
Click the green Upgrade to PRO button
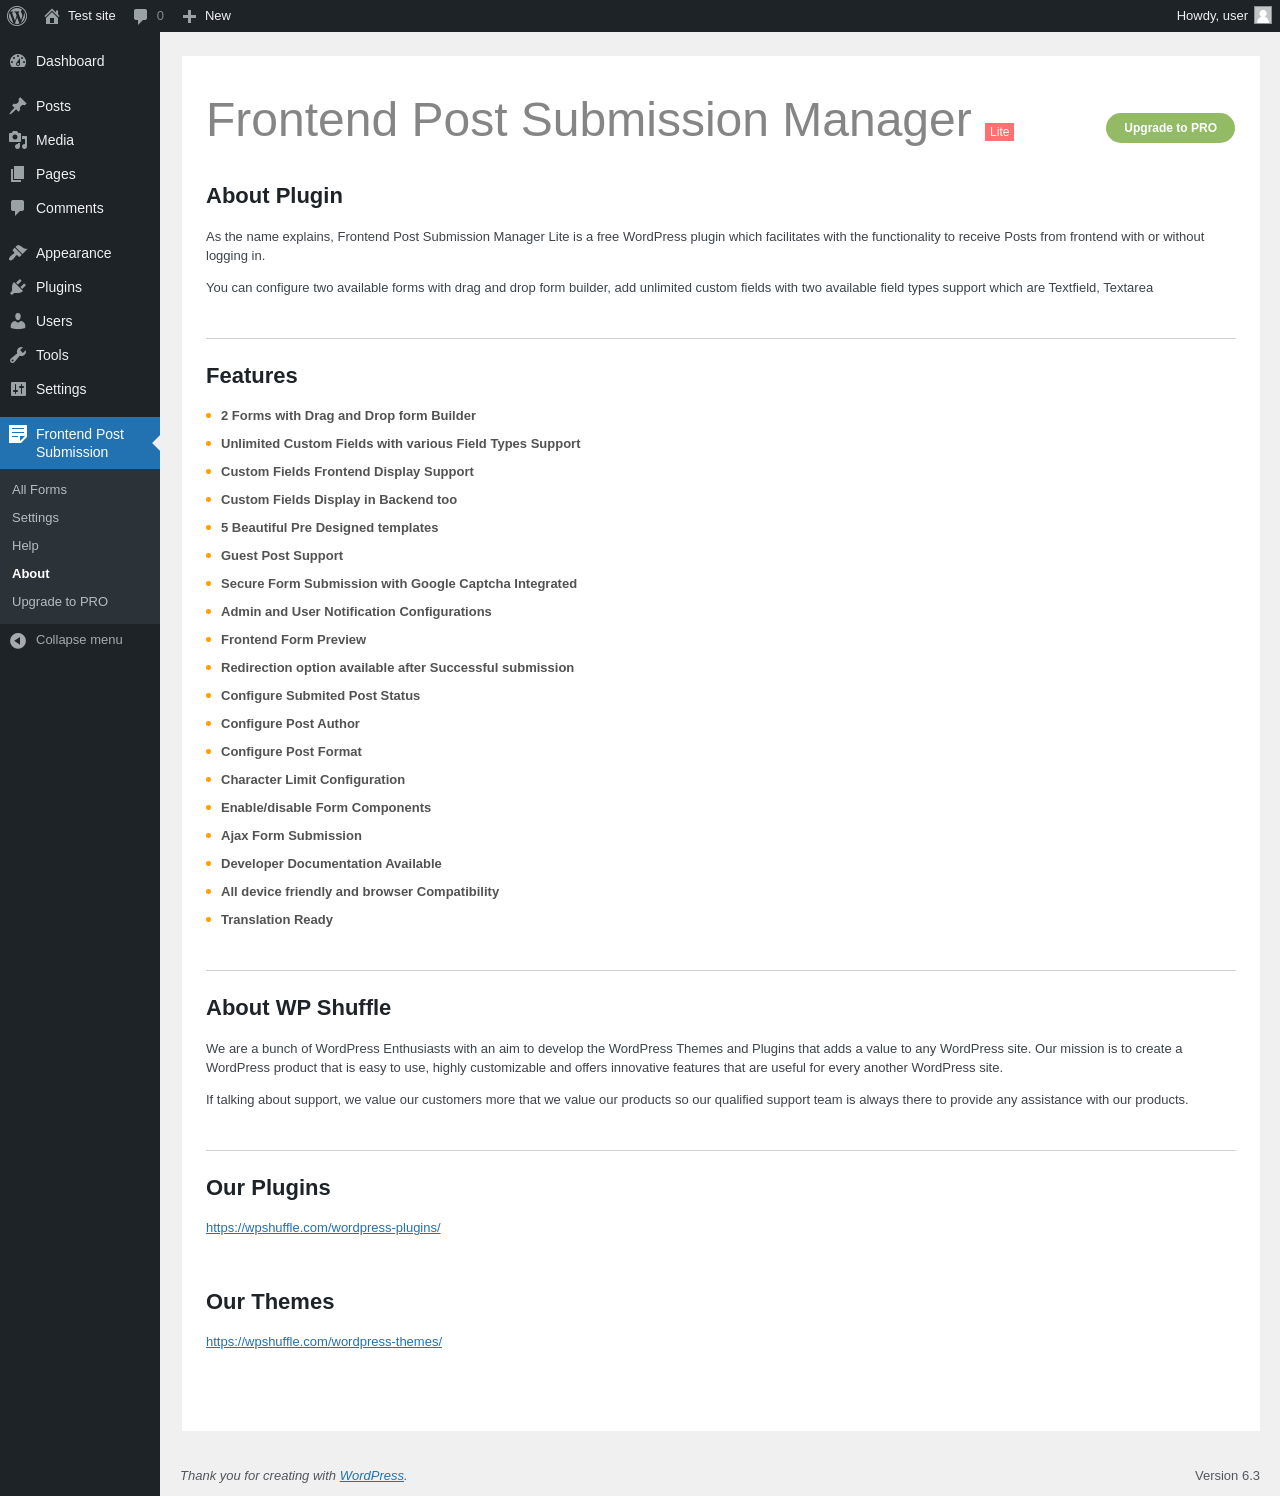point(1170,128)
